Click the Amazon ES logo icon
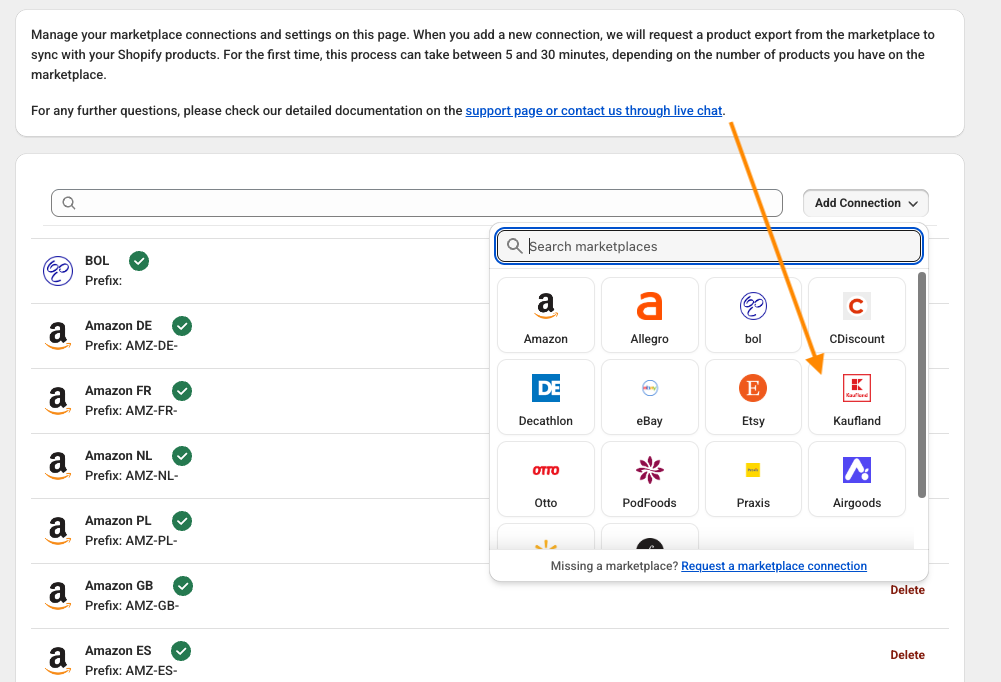The image size is (1001, 682). 58,661
